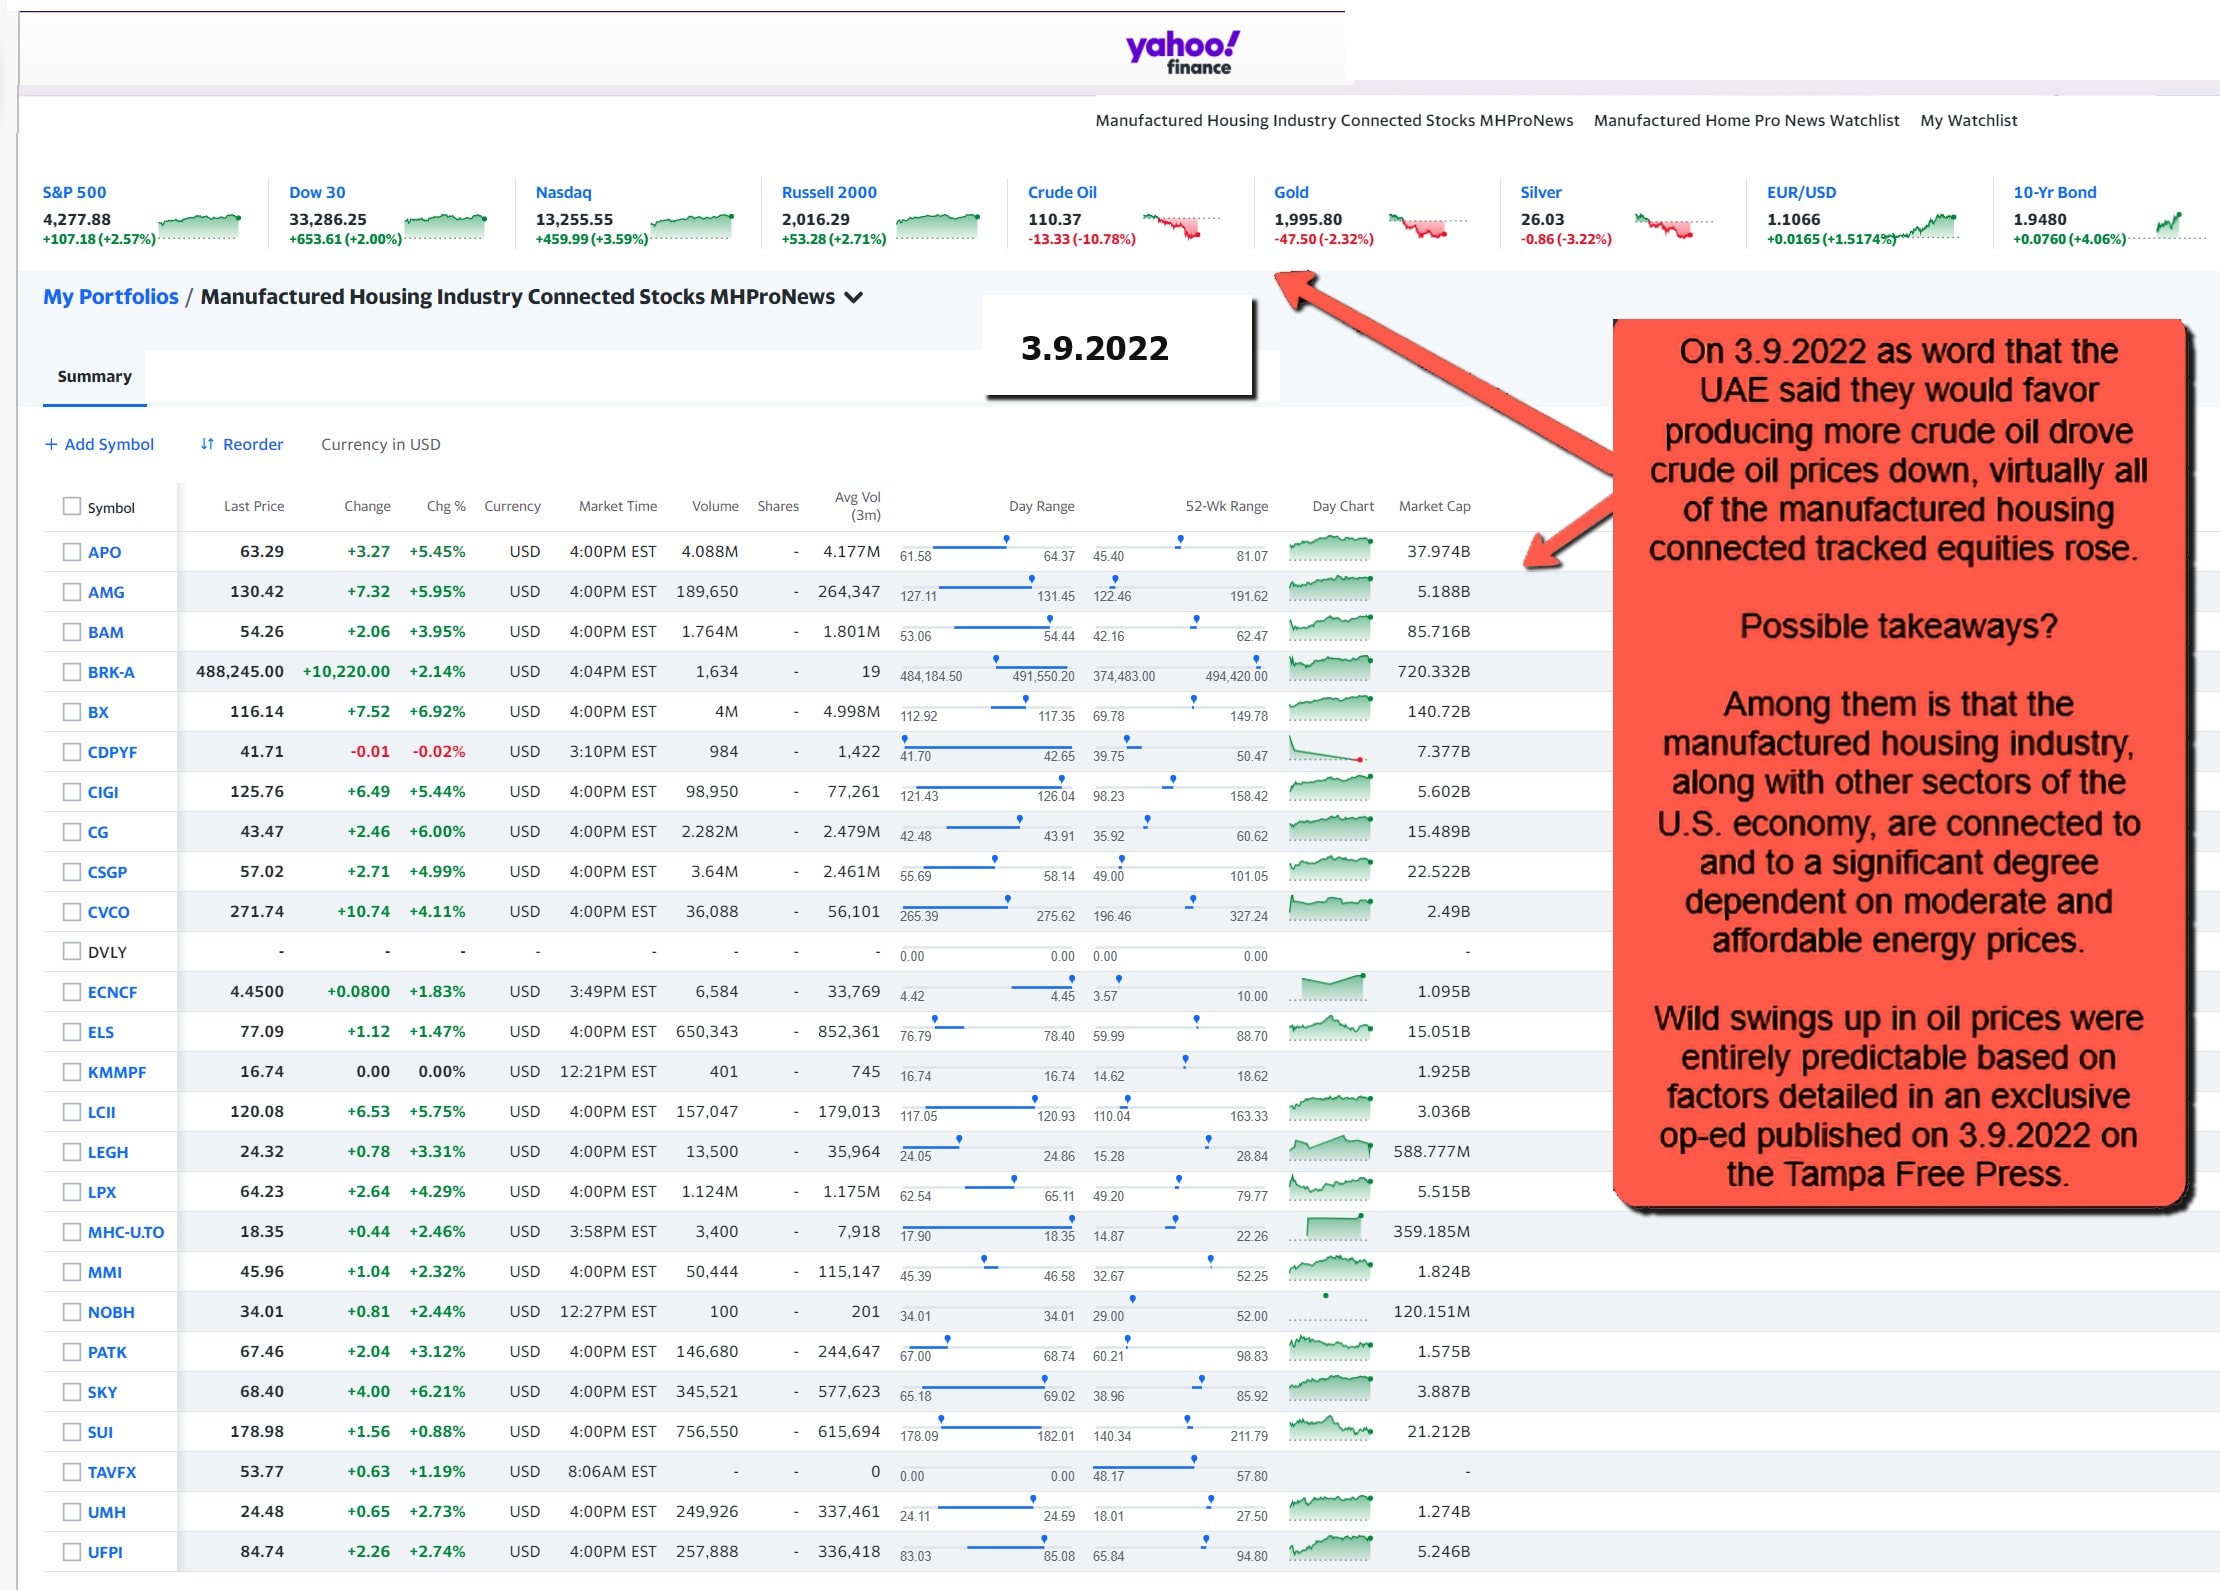Click the Reorder button
This screenshot has height=1590, width=2220.
click(x=242, y=444)
